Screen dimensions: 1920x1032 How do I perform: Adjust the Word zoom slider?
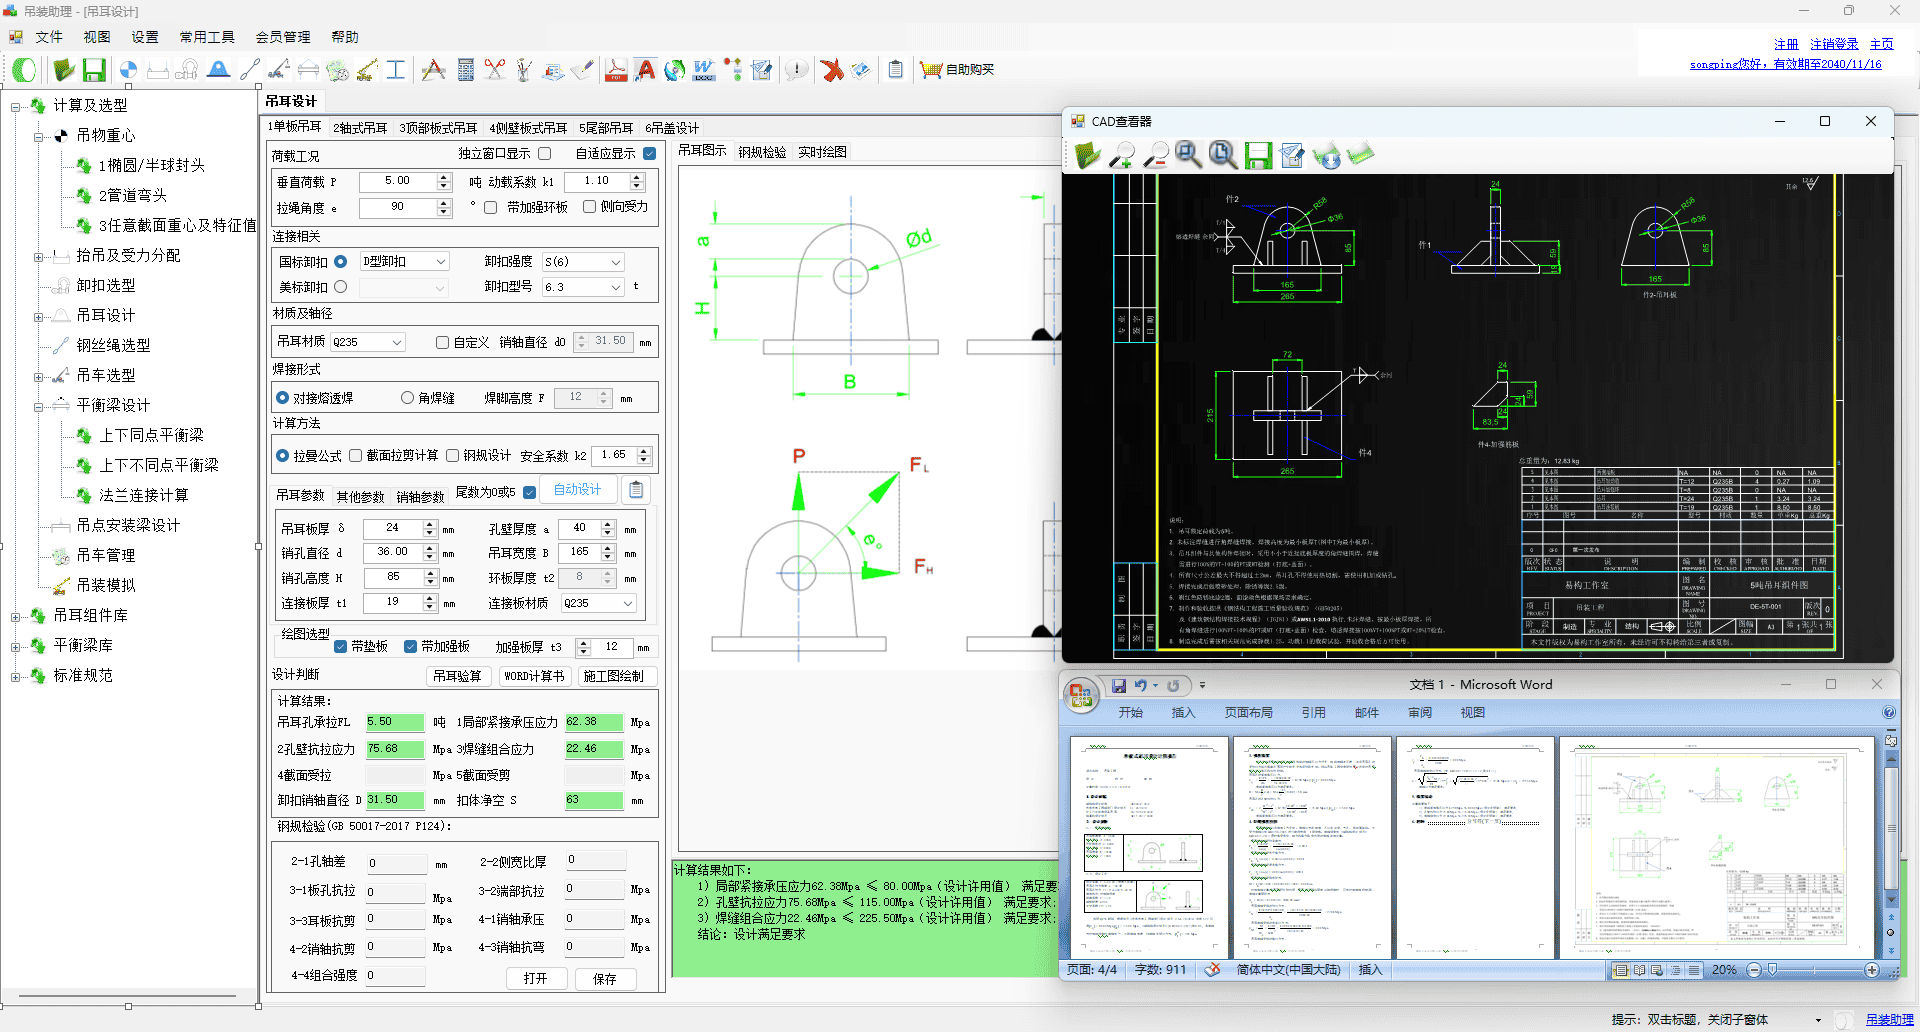tap(1772, 970)
